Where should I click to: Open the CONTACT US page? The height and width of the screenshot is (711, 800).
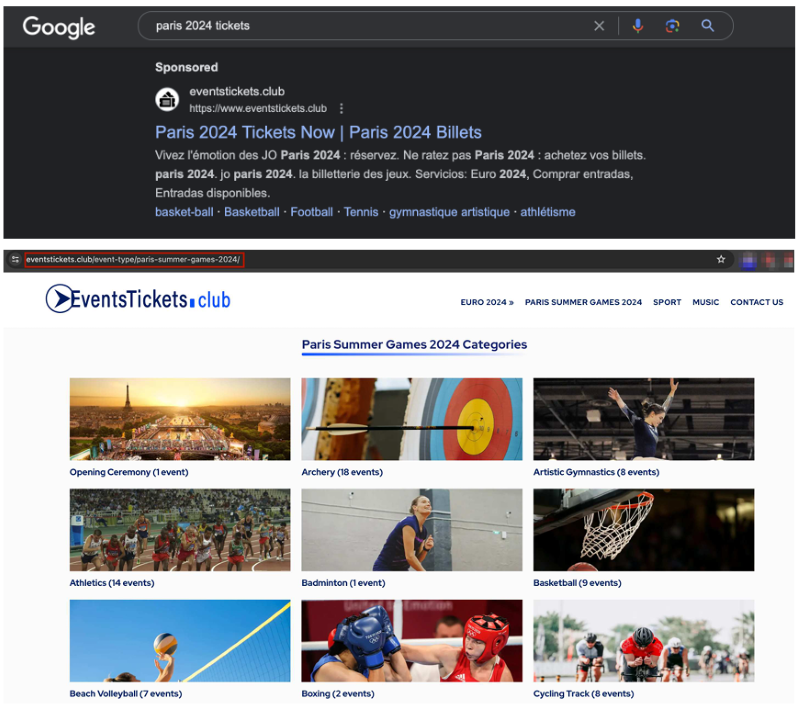(x=757, y=302)
